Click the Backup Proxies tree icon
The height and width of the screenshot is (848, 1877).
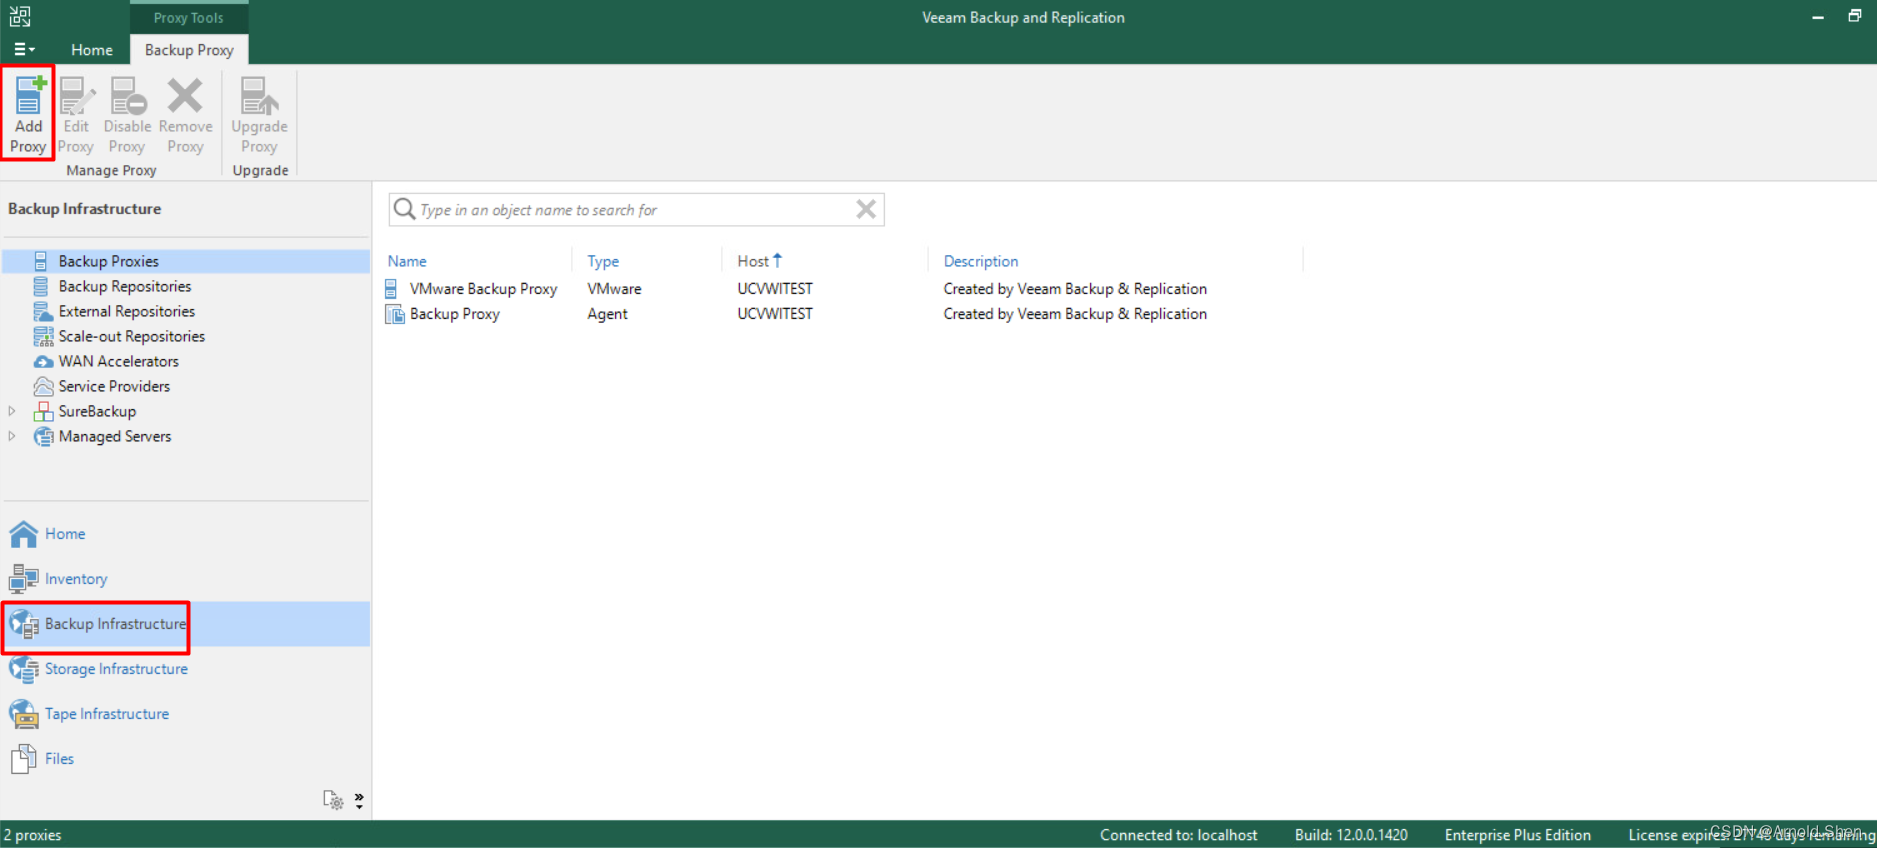41,261
